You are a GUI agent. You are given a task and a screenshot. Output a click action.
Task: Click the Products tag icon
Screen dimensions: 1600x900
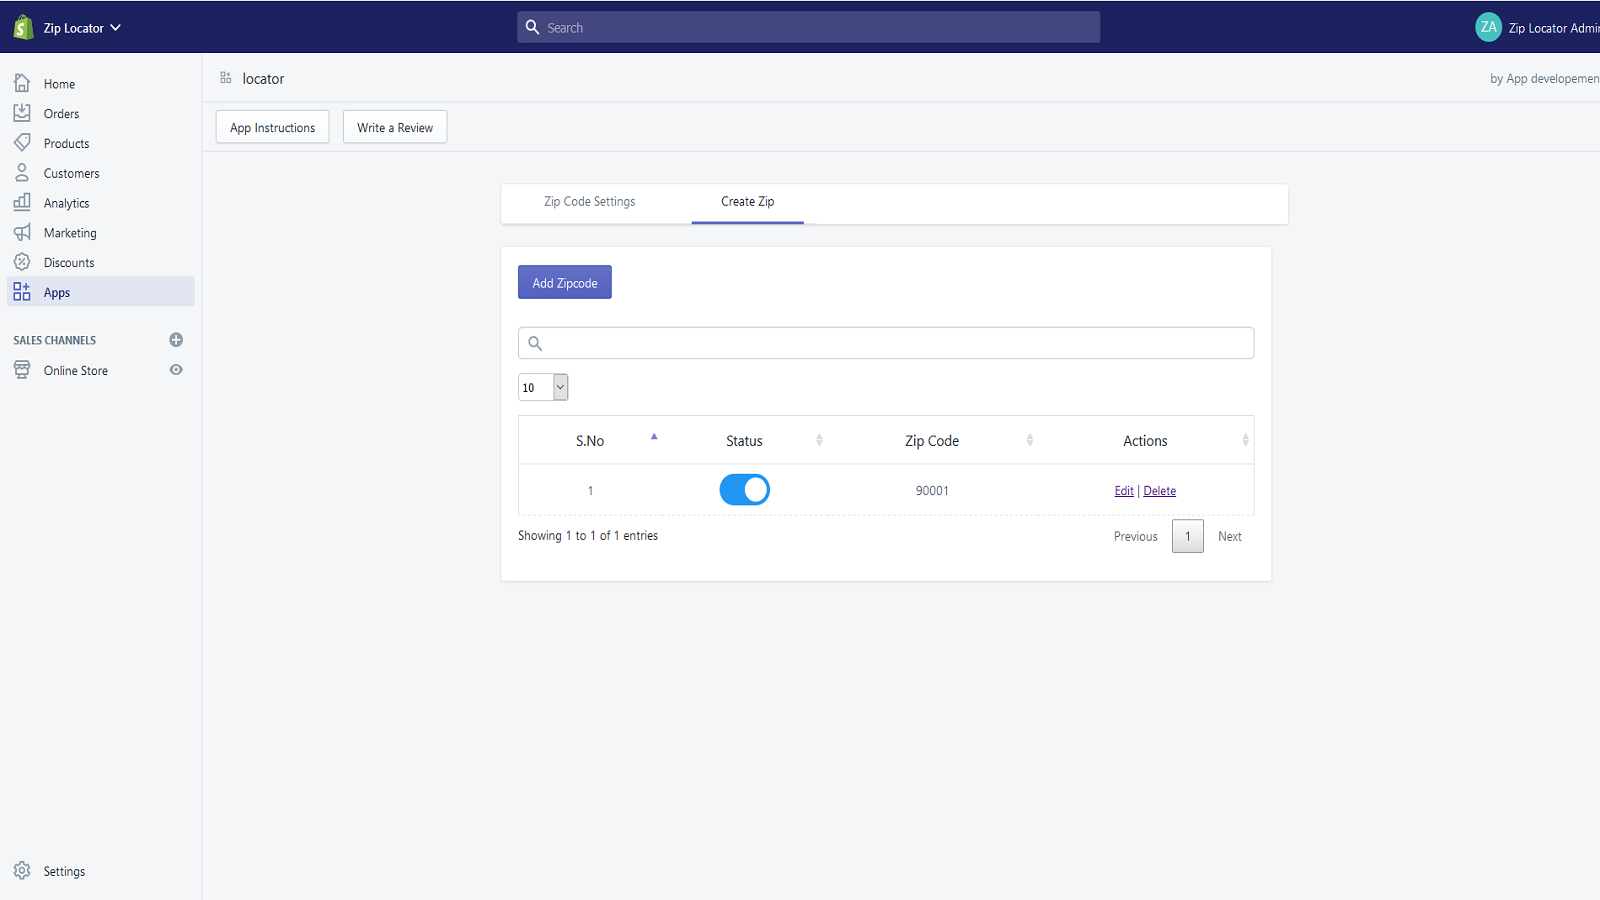tap(22, 143)
